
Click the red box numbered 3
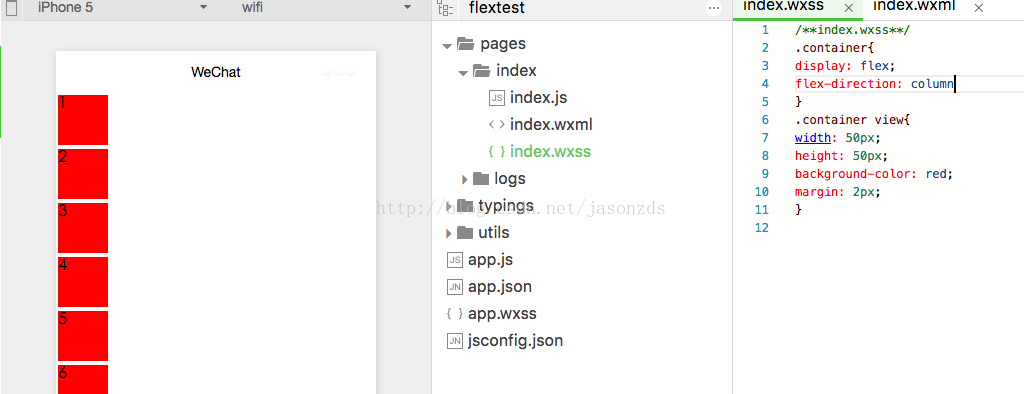tap(83, 228)
